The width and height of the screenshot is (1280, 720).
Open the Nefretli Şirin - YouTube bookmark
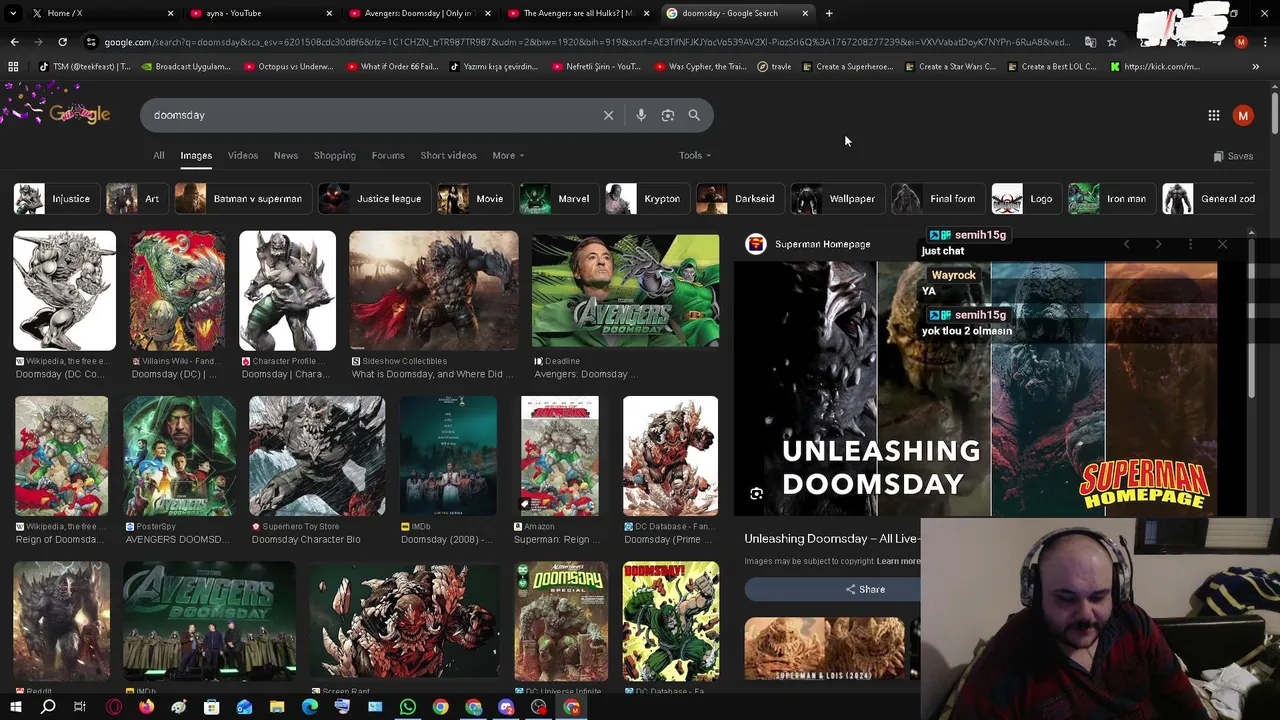(596, 67)
